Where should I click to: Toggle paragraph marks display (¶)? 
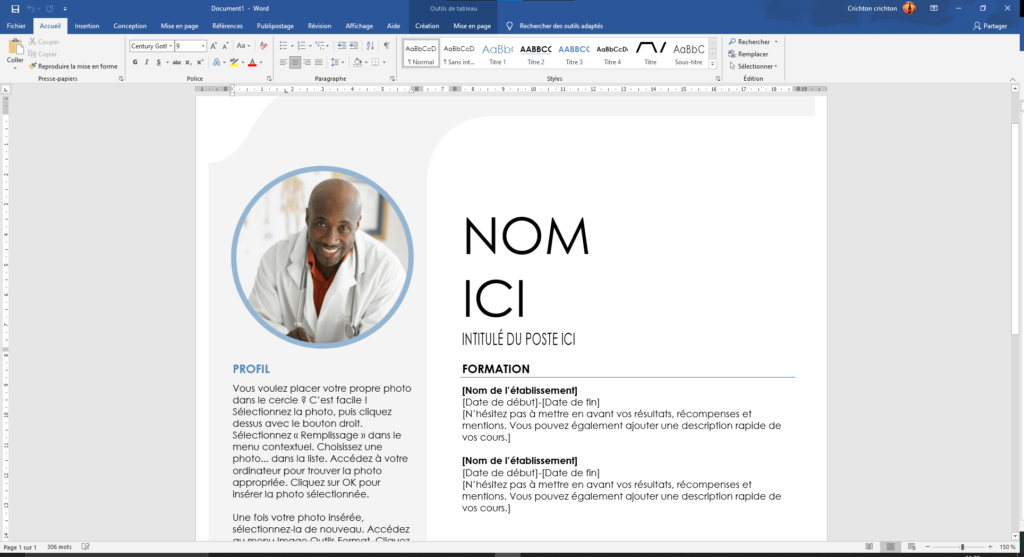tap(386, 46)
